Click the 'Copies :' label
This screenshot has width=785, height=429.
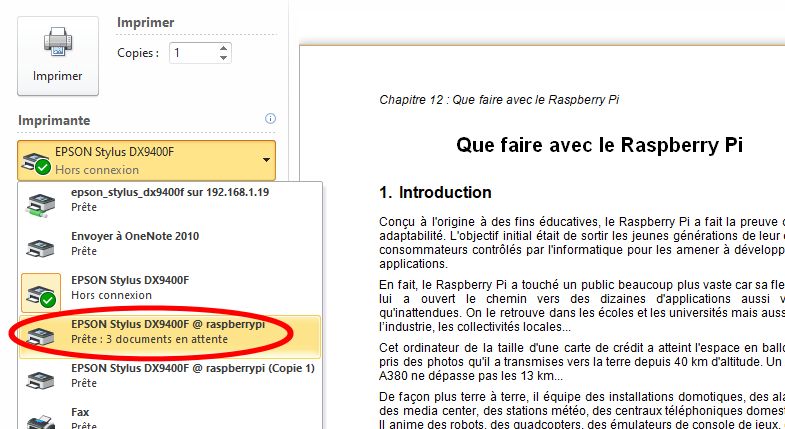coord(138,53)
